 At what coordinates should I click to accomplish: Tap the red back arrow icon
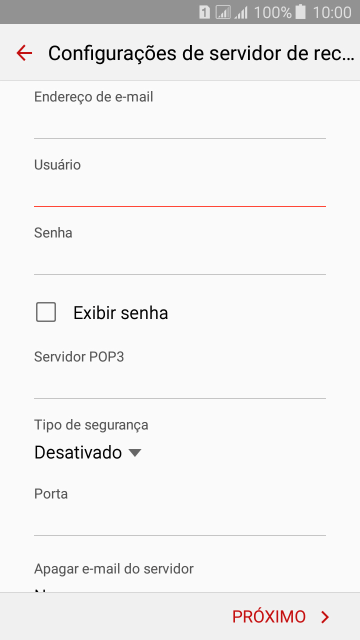point(24,53)
